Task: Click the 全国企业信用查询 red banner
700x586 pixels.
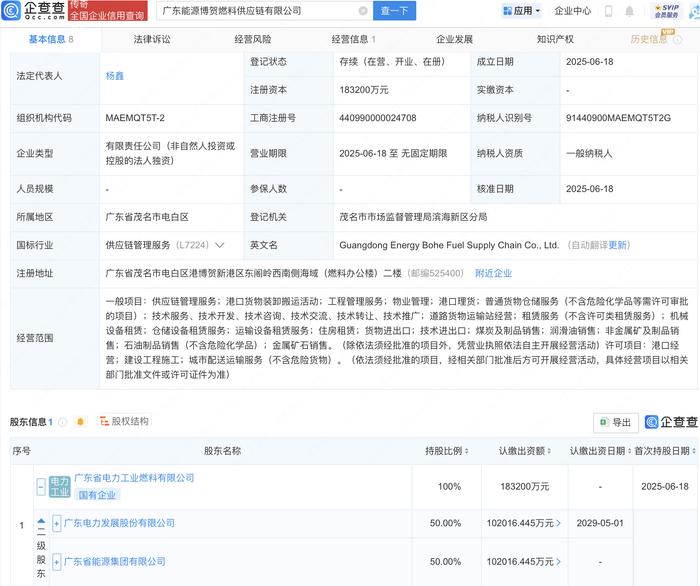Action: pyautogui.click(x=108, y=11)
